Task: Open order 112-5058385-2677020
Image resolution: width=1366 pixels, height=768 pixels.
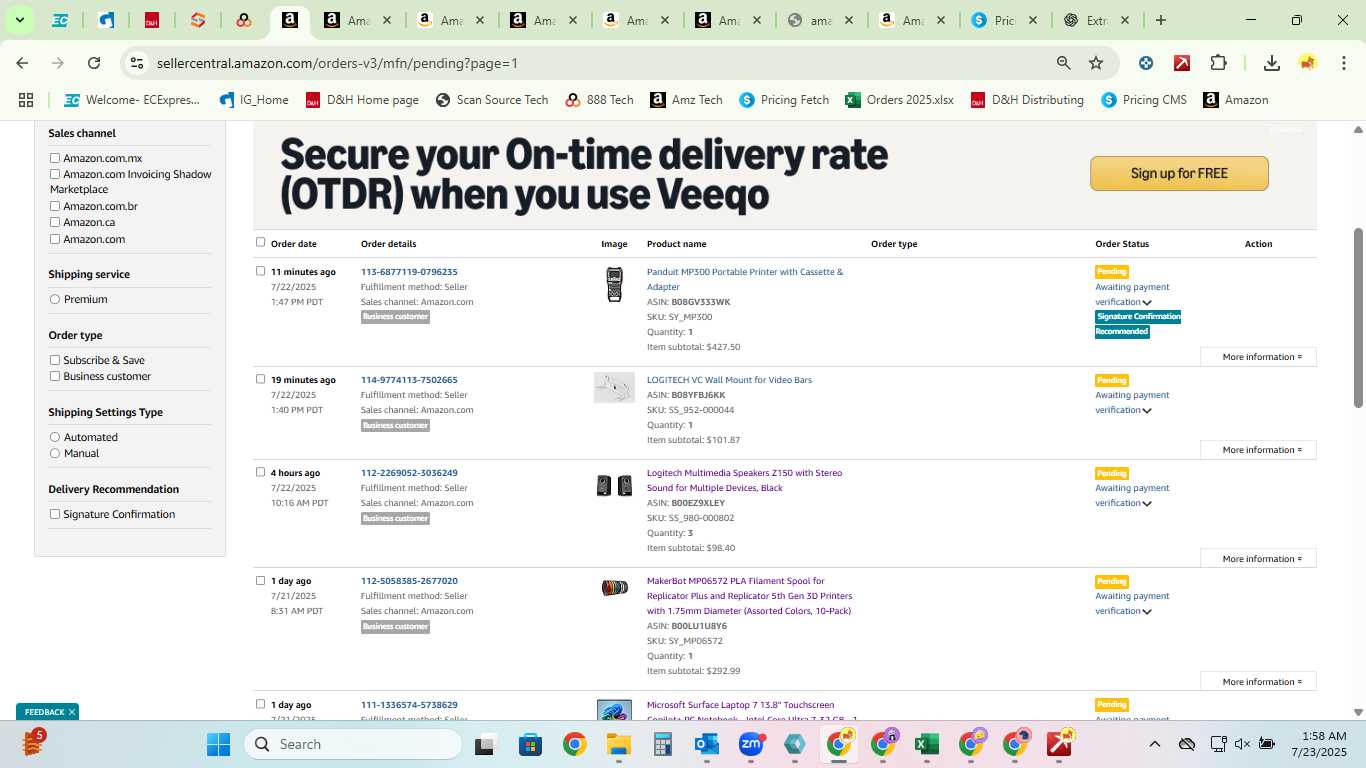Action: [x=409, y=581]
